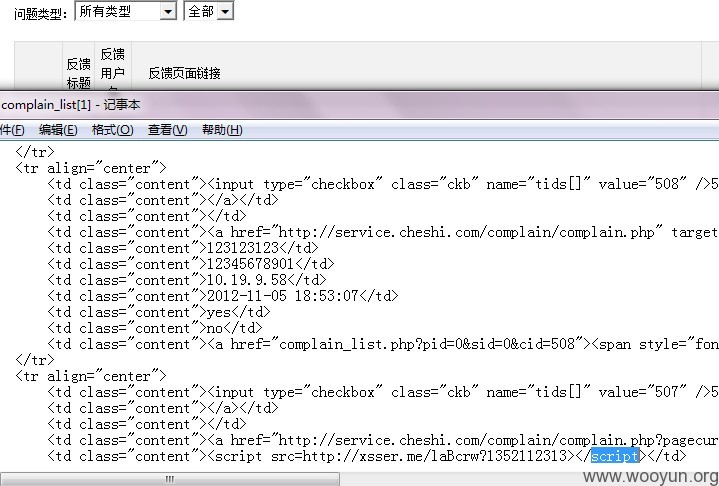Click the horizontal scrollbar thumb in Notepad
This screenshot has width=719, height=486.
click(x=170, y=479)
